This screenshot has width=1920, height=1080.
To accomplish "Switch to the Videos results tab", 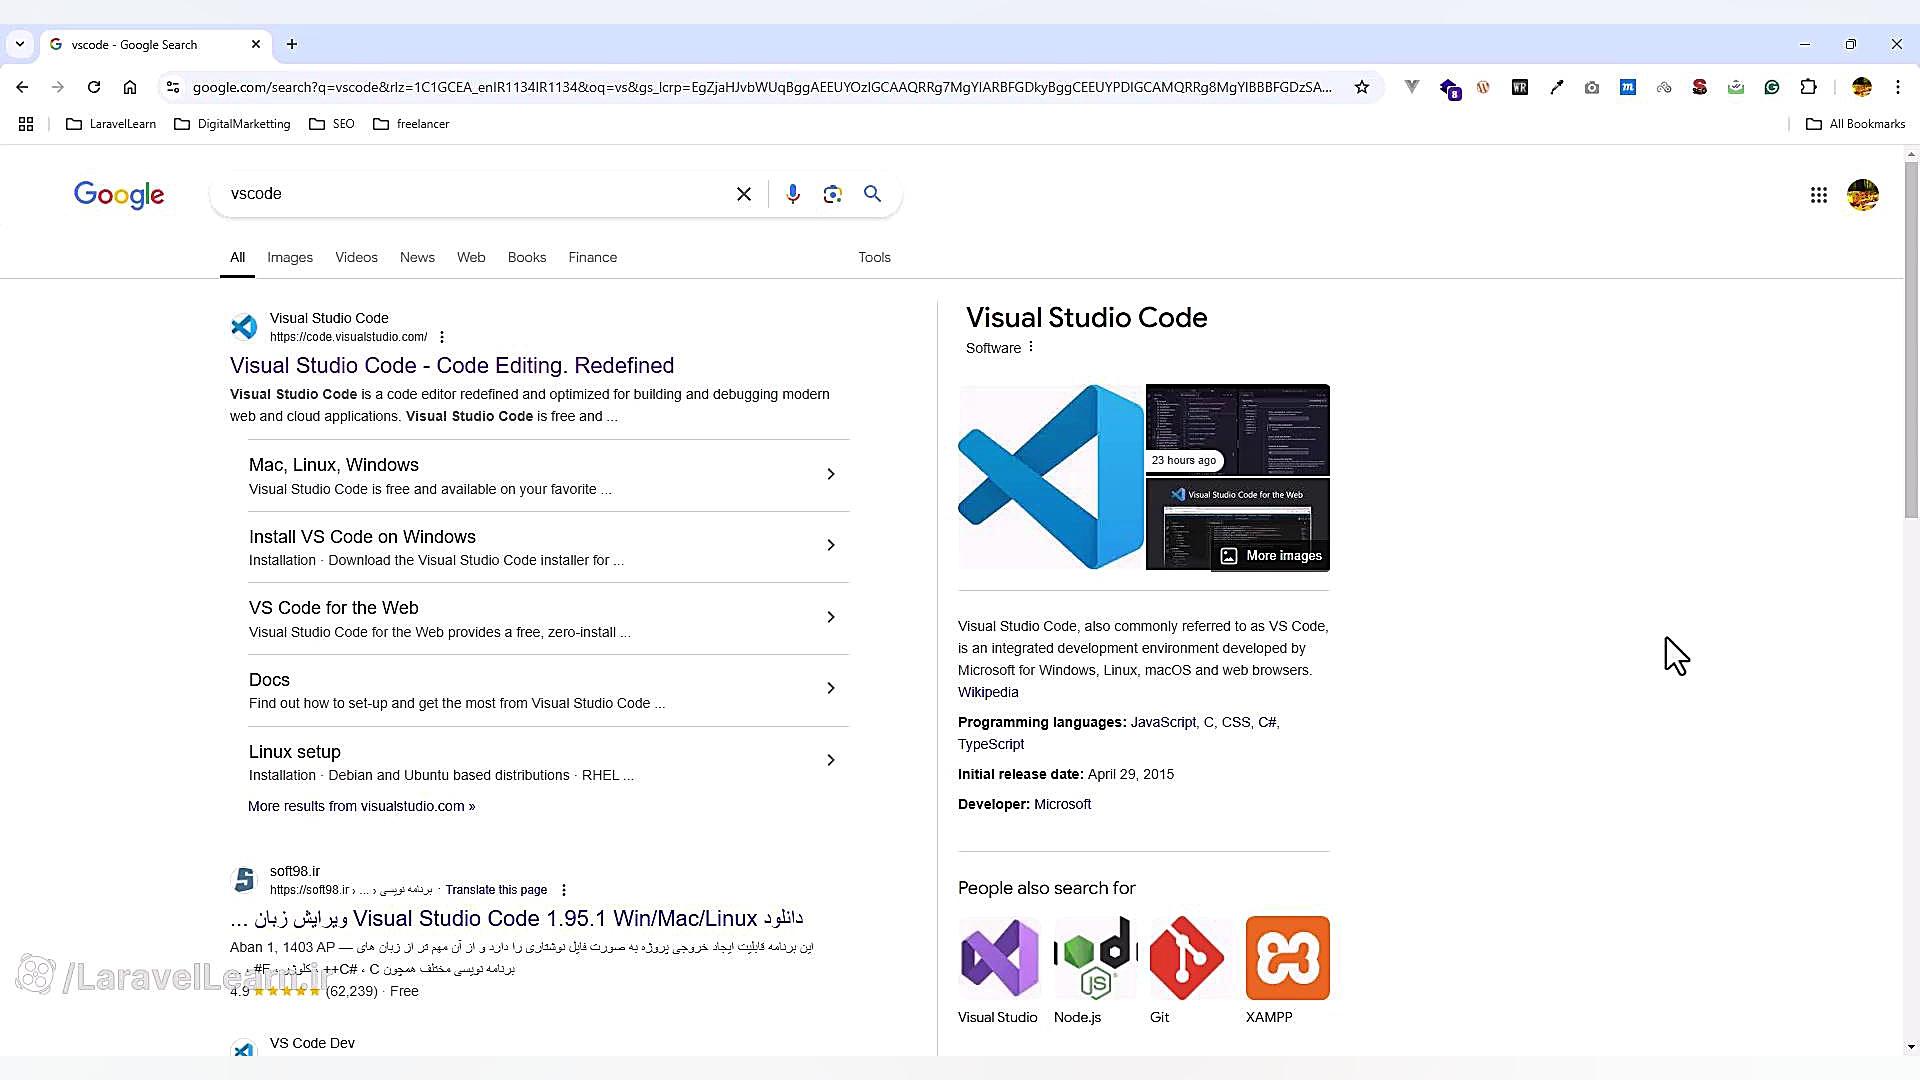I will (x=356, y=257).
